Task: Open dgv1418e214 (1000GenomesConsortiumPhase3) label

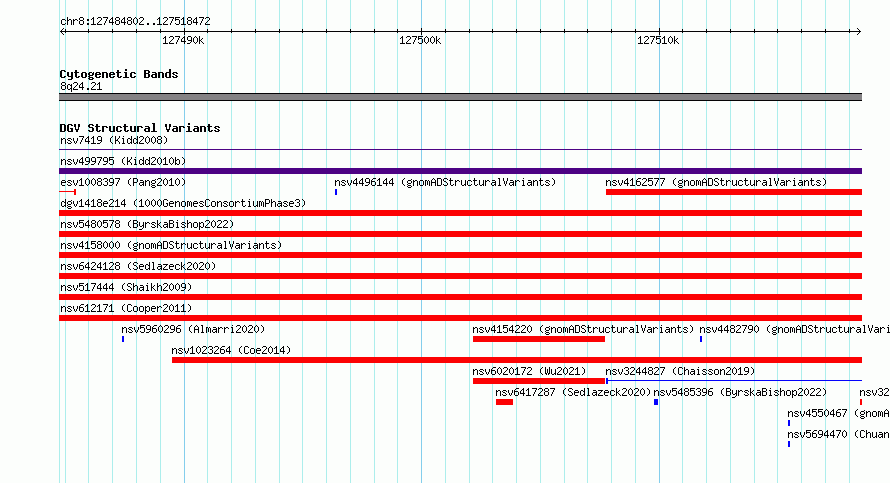Action: [x=183, y=203]
